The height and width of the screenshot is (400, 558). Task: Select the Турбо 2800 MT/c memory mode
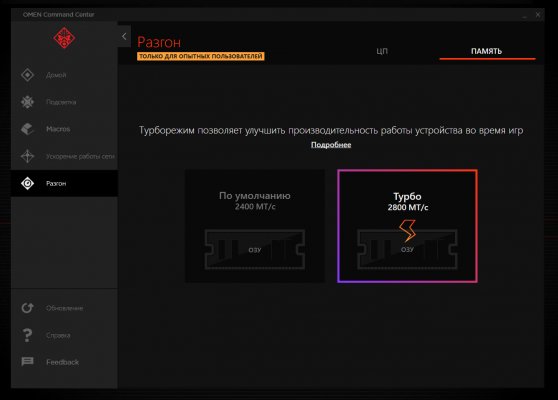point(407,226)
